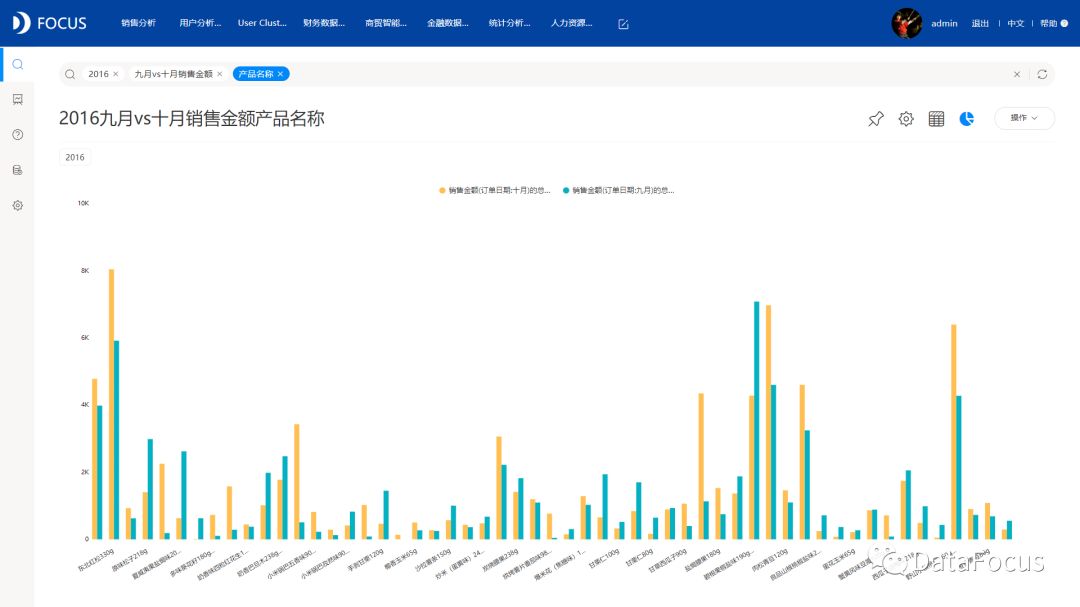Open the 销售分析 menu tab
The height and width of the screenshot is (607, 1080).
[138, 23]
